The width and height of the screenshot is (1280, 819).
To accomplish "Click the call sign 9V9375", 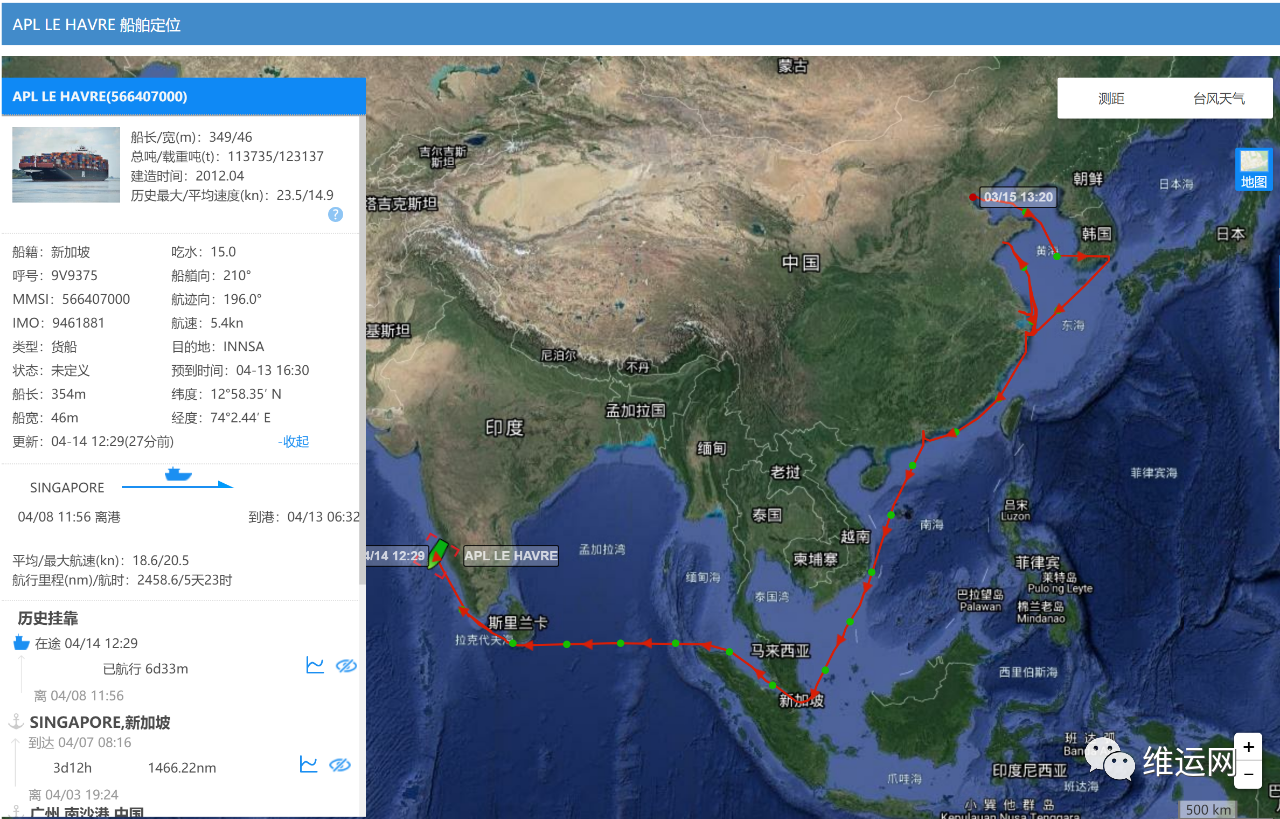I will (74, 275).
